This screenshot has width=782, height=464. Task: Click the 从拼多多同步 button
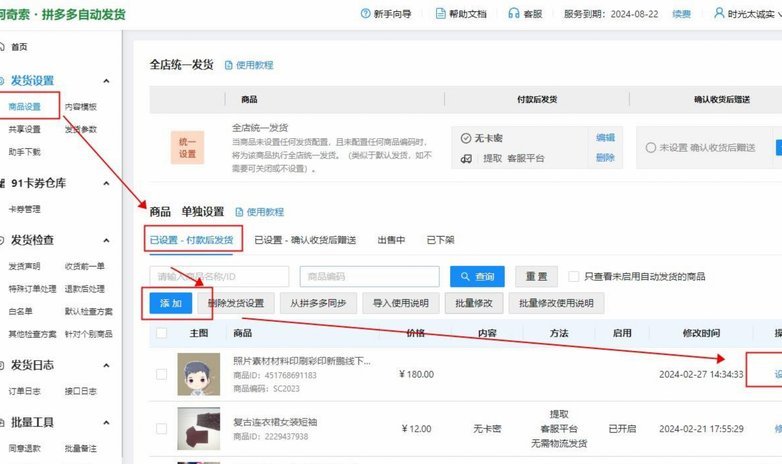[x=318, y=303]
